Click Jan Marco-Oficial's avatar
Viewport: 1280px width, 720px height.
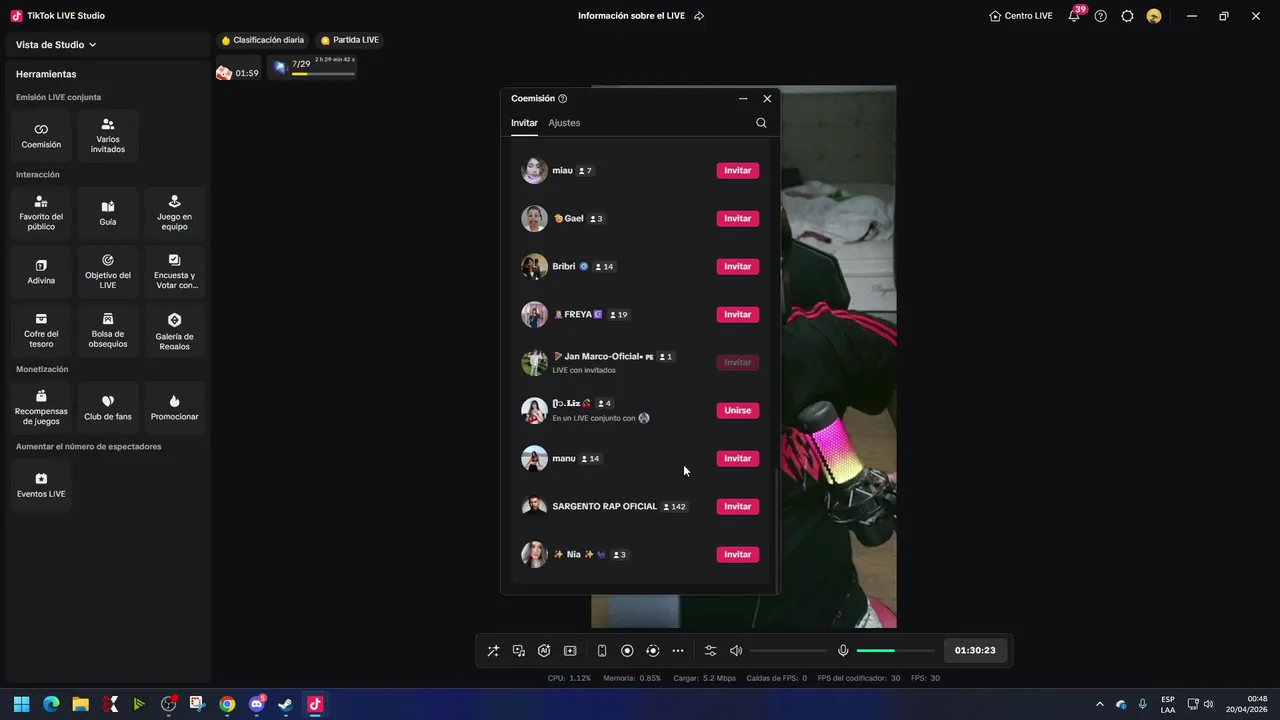(534, 363)
